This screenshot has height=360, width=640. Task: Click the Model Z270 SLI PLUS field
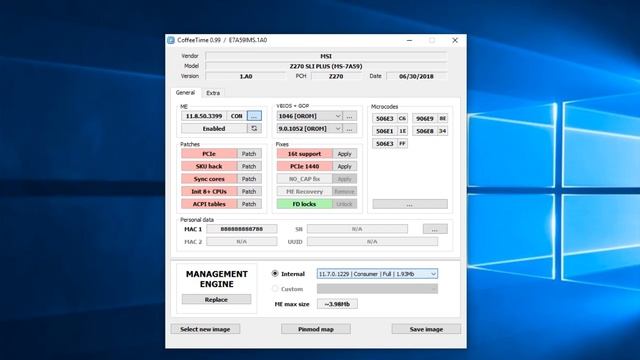(326, 66)
